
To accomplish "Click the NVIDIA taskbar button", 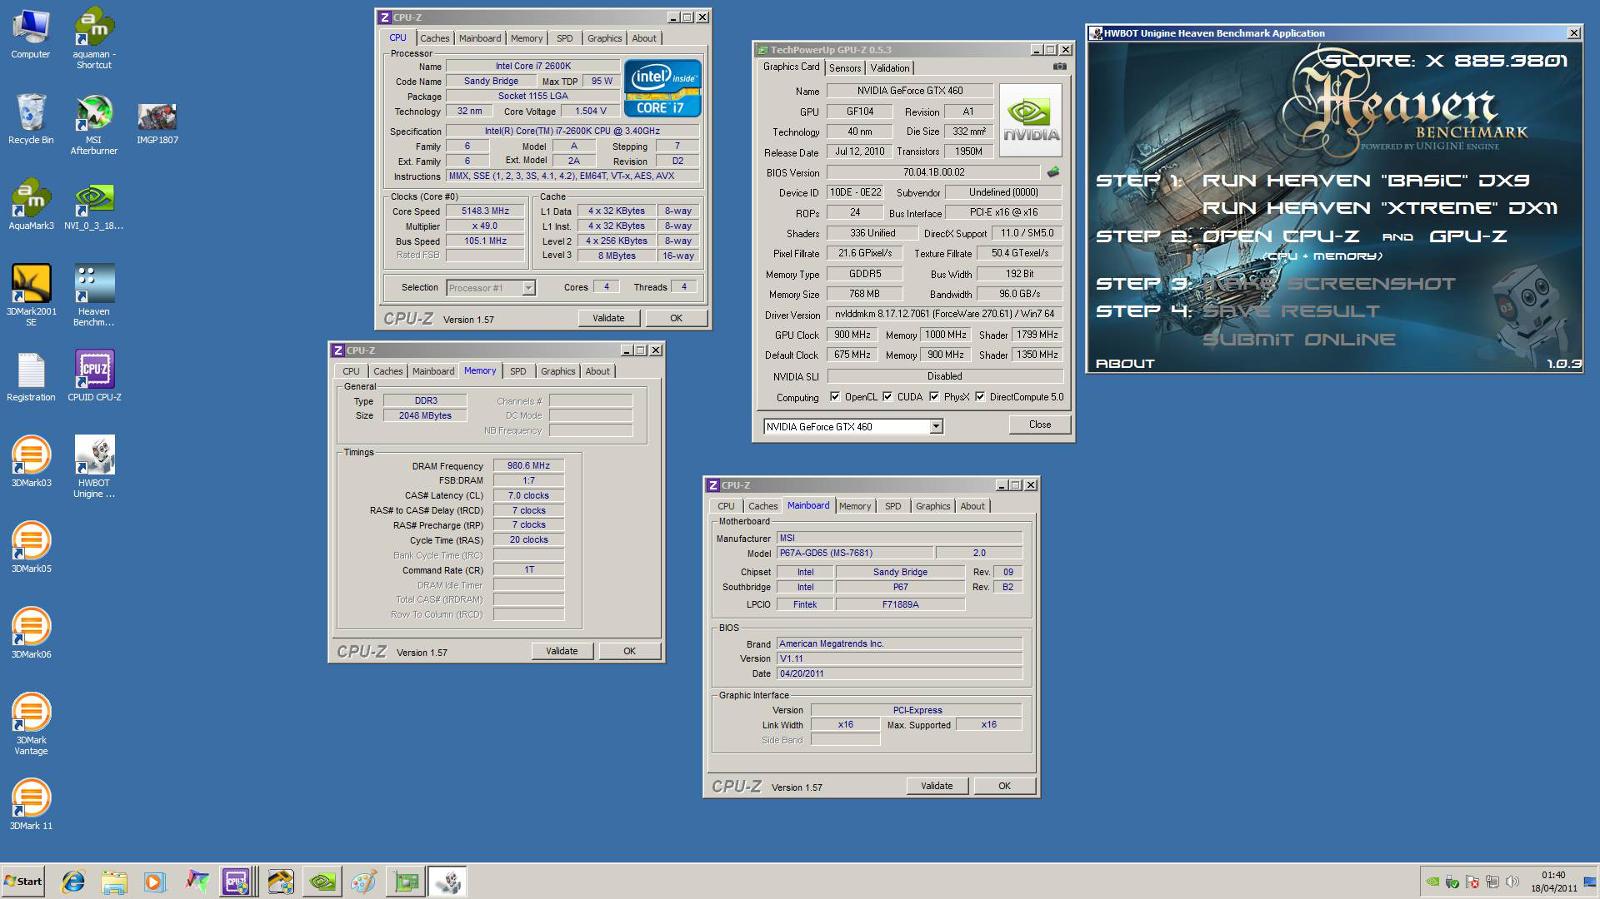I will point(322,882).
